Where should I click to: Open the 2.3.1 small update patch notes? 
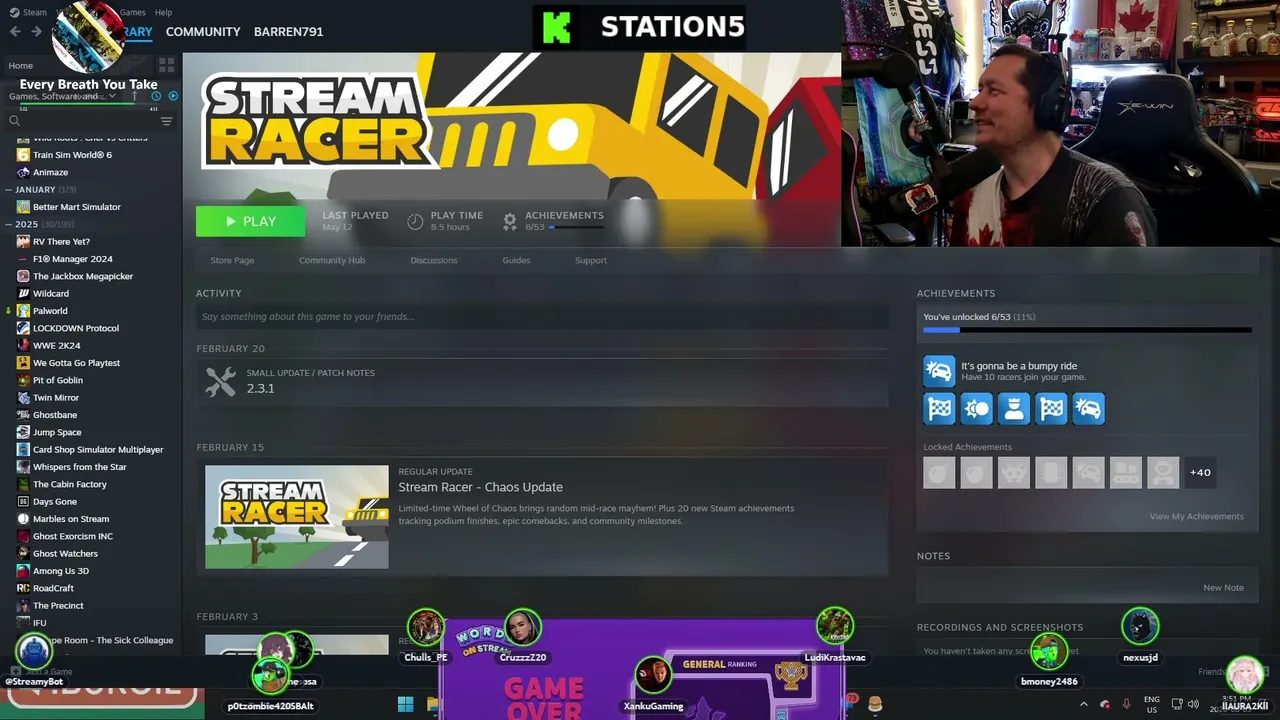coord(542,381)
